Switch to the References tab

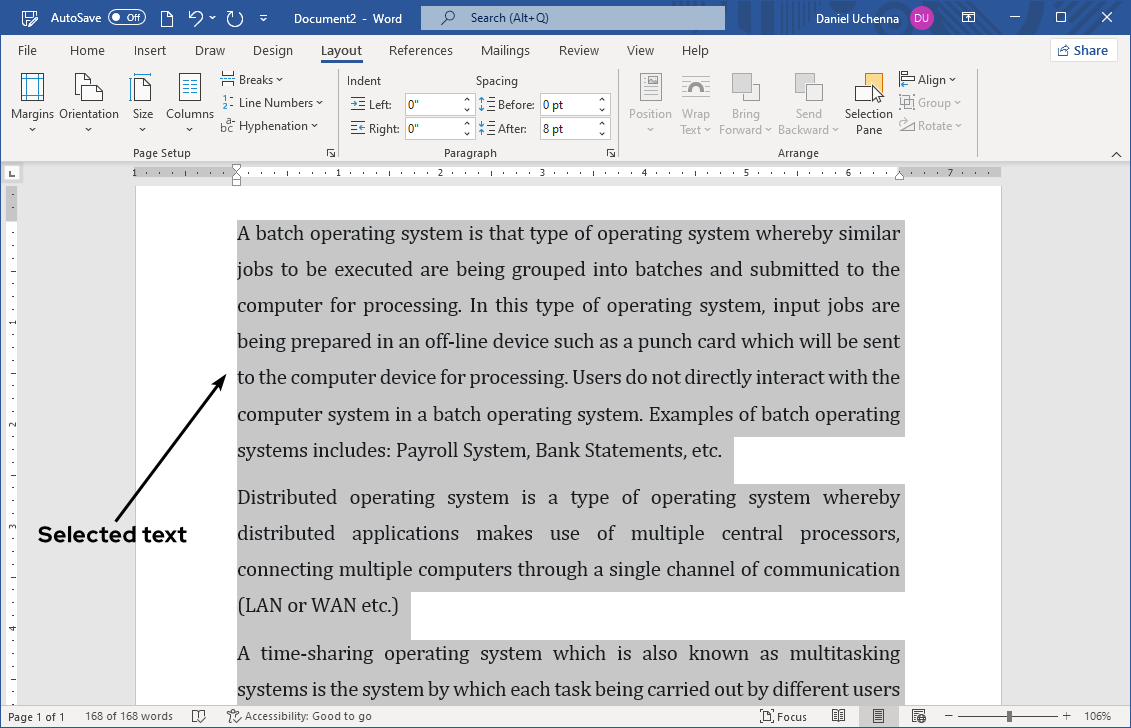point(421,50)
